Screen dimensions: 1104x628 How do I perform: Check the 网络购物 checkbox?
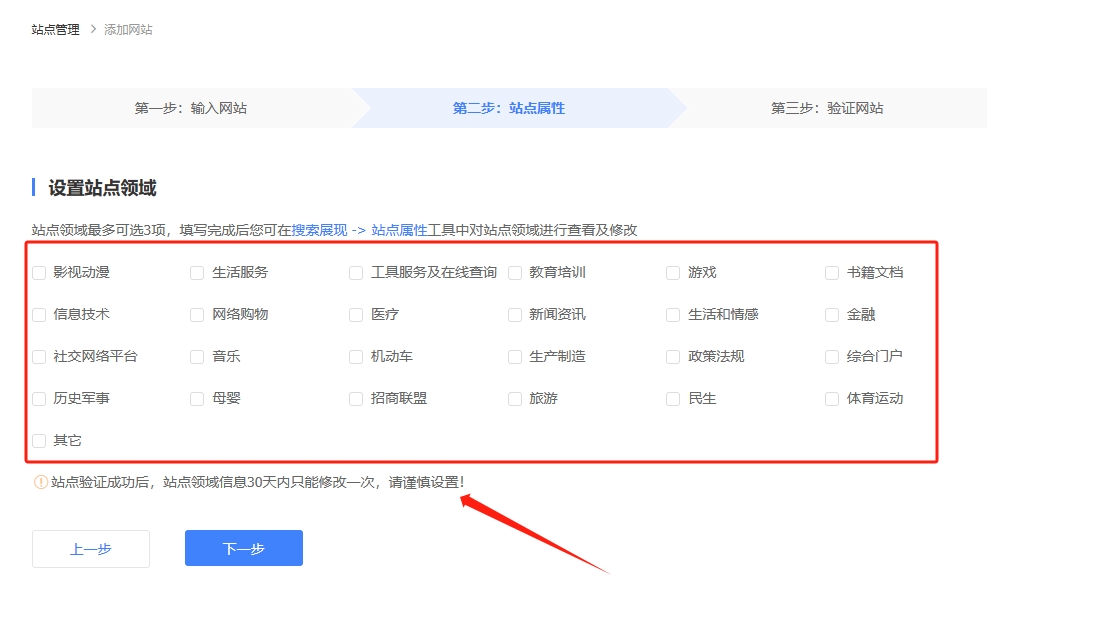click(197, 315)
